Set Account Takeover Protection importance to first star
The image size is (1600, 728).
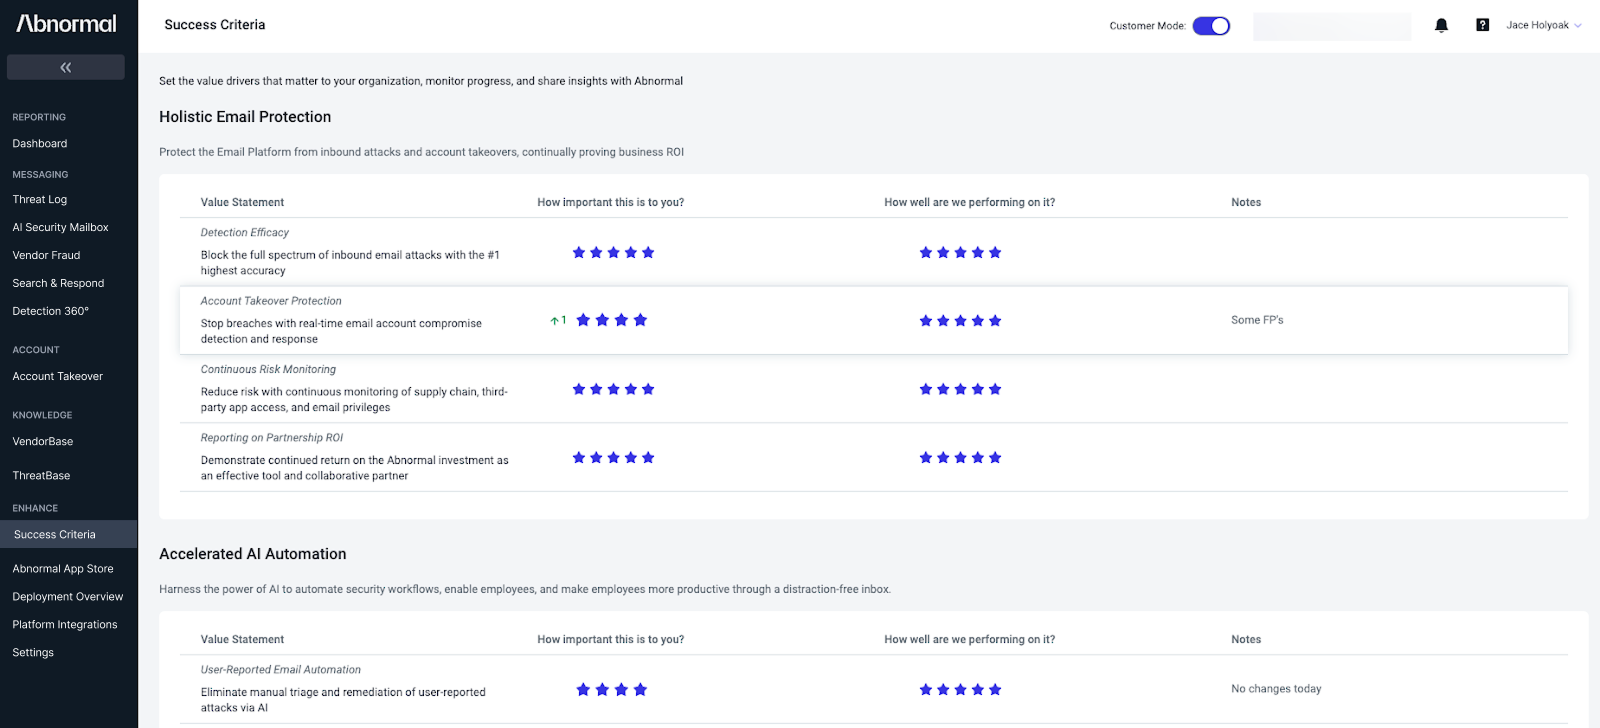click(583, 320)
